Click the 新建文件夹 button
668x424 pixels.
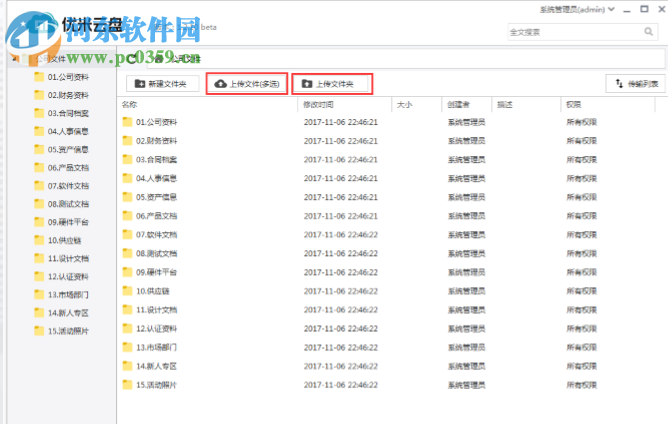coord(162,84)
